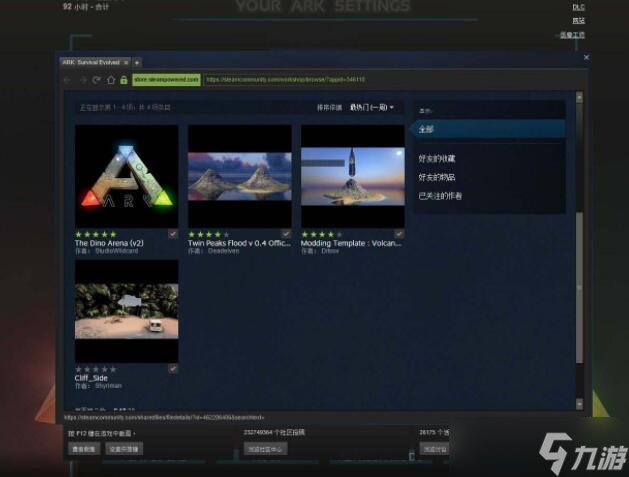This screenshot has height=477, width=629.
Task: Check the box on Cliff_Side item
Action: click(x=173, y=368)
